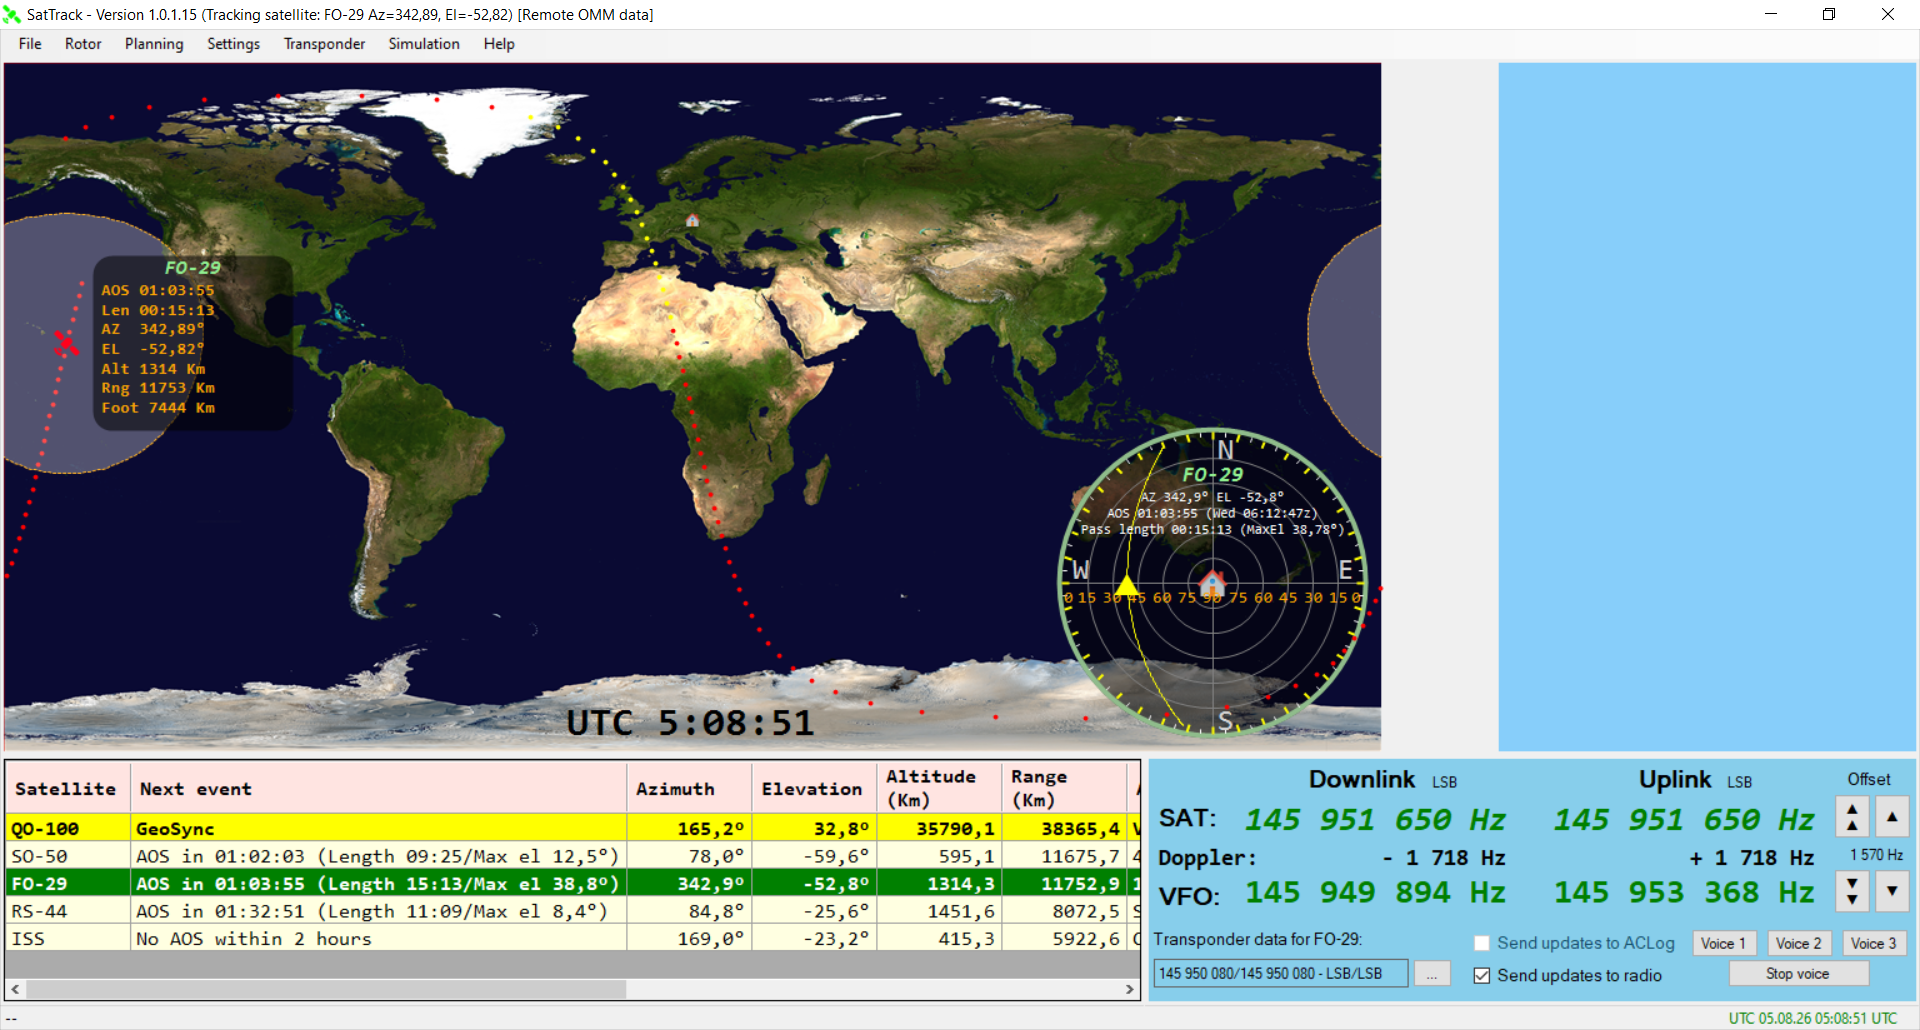
Task: Select the SO-50 satellite row
Action: pyautogui.click(x=572, y=856)
